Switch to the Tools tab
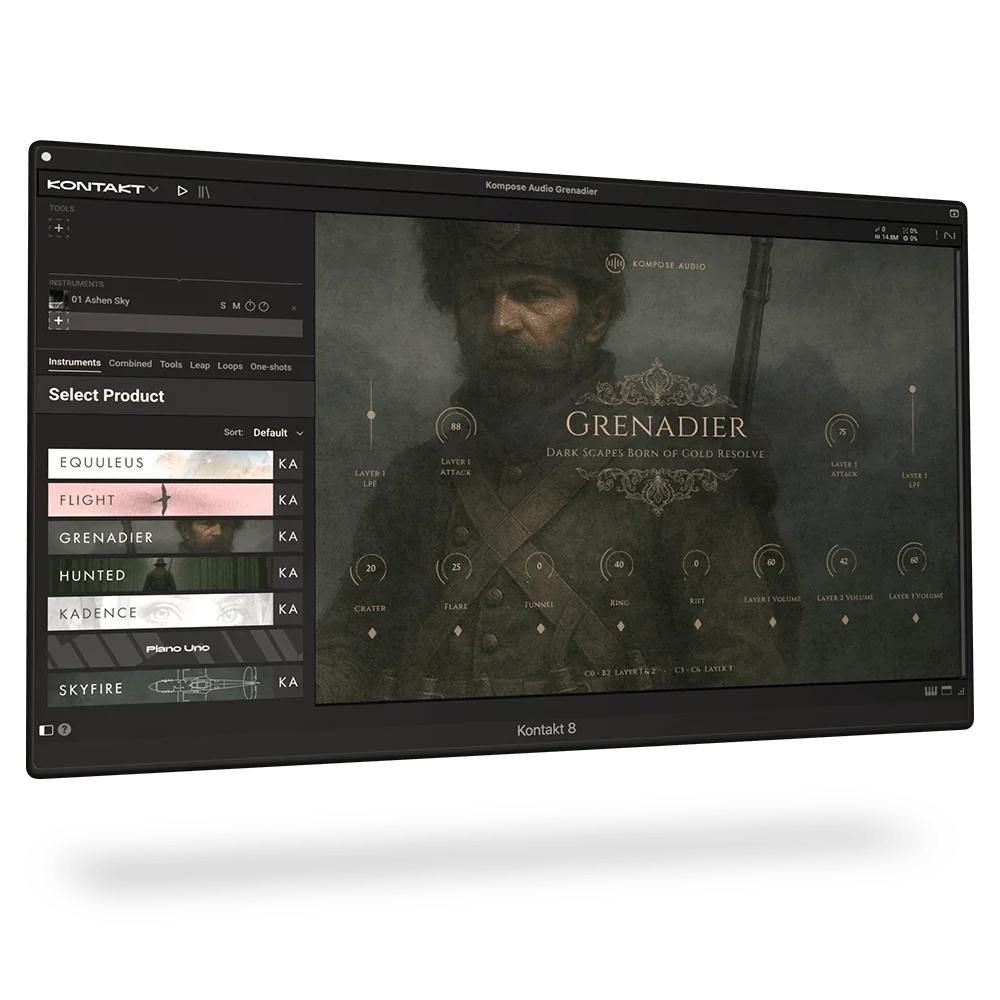This screenshot has height=1000, width=1000. pos(171,365)
